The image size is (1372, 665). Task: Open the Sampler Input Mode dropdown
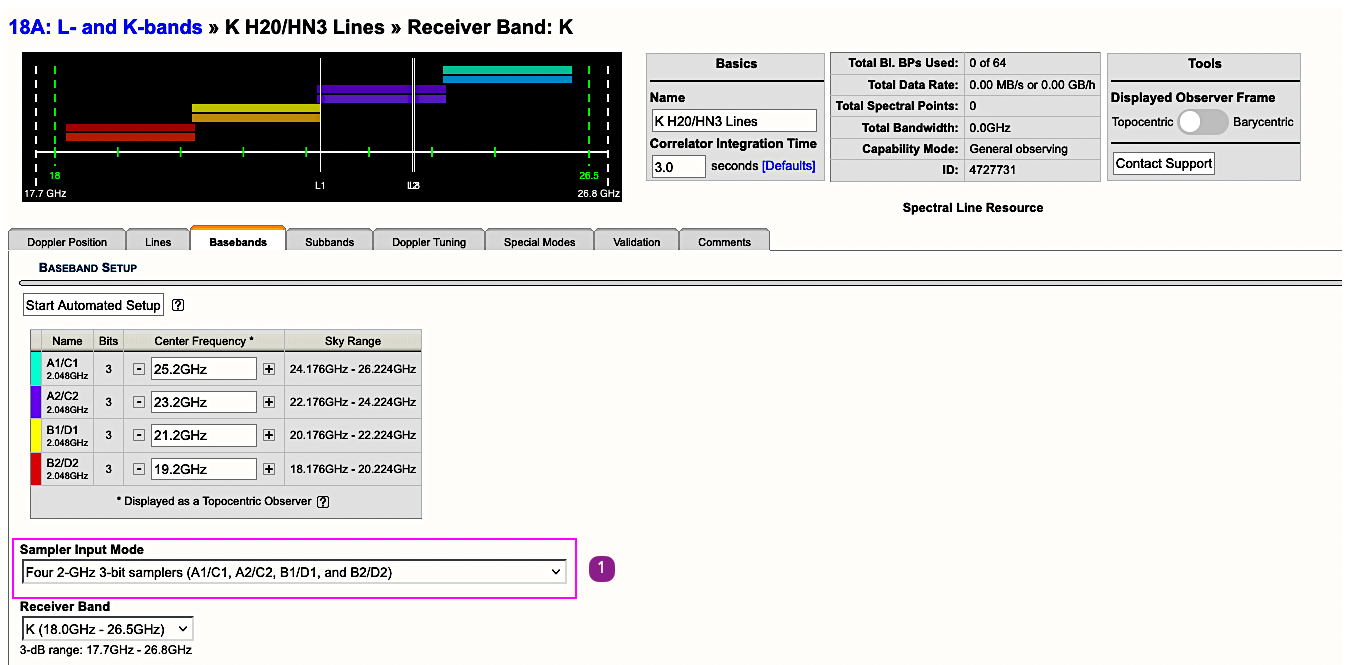pos(293,572)
